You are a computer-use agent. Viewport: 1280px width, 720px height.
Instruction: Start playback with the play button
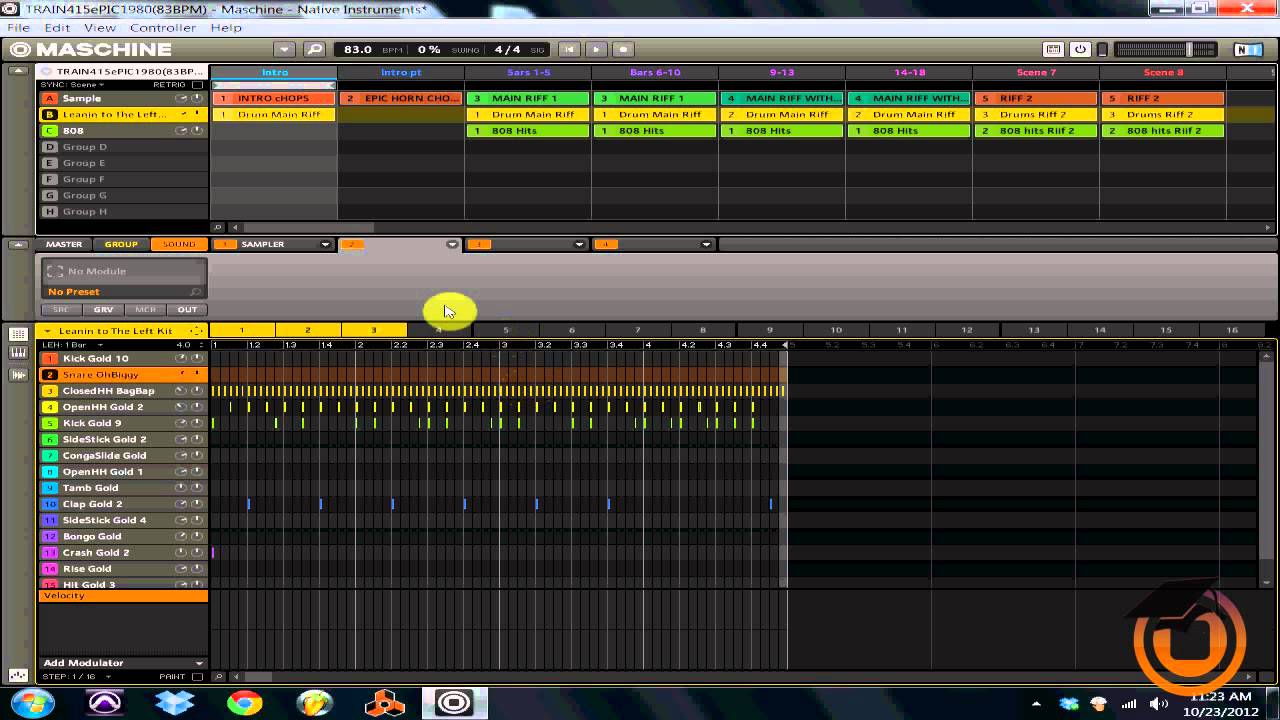[x=596, y=49]
